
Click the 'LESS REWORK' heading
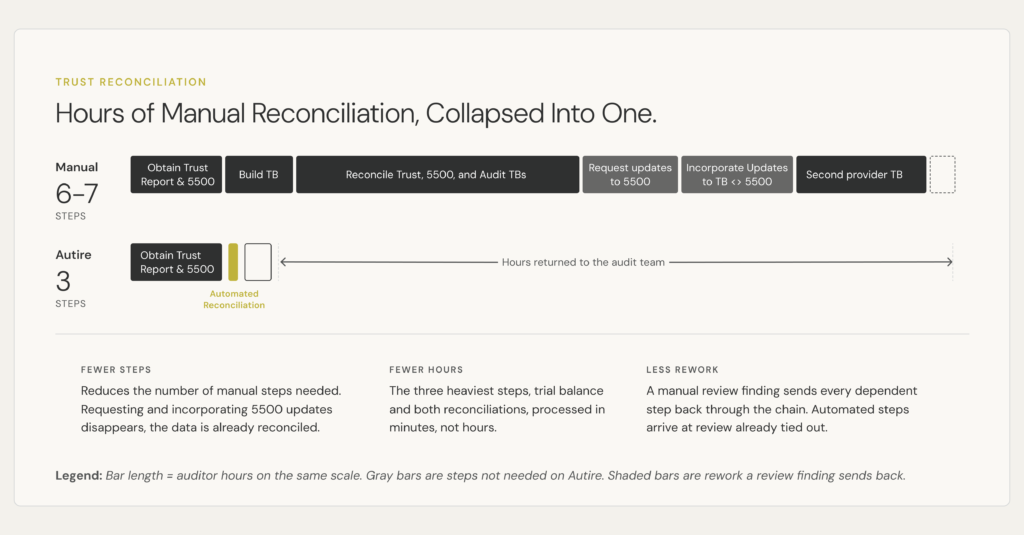(x=682, y=370)
